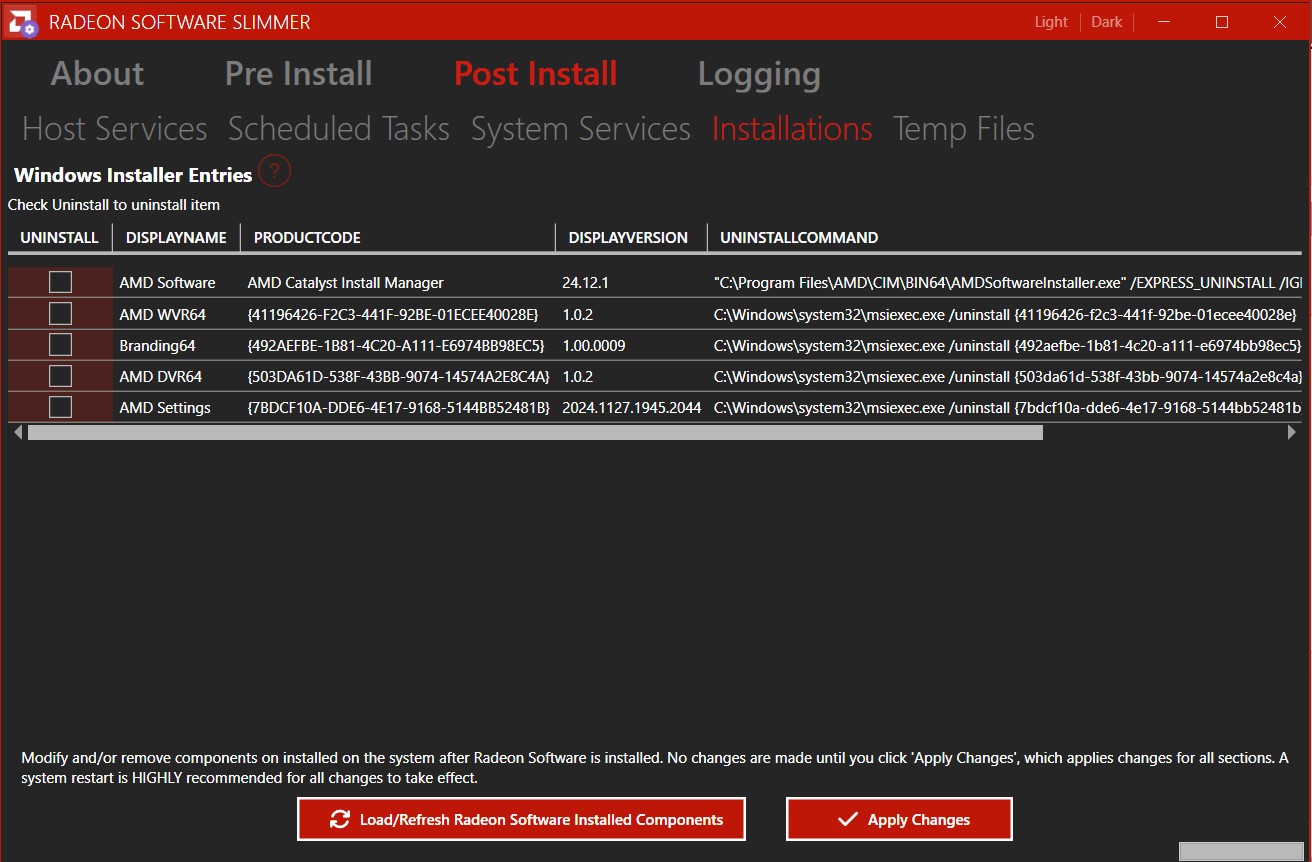Select the AMD Settings display name cell

pyautogui.click(x=177, y=407)
